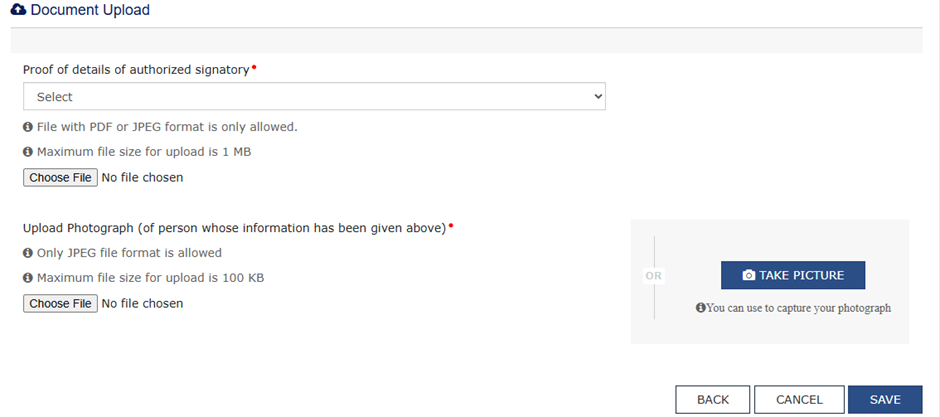Click the chevron arrow of the Select dropdown
Viewport: 940px width, 417px height.
pyautogui.click(x=598, y=97)
